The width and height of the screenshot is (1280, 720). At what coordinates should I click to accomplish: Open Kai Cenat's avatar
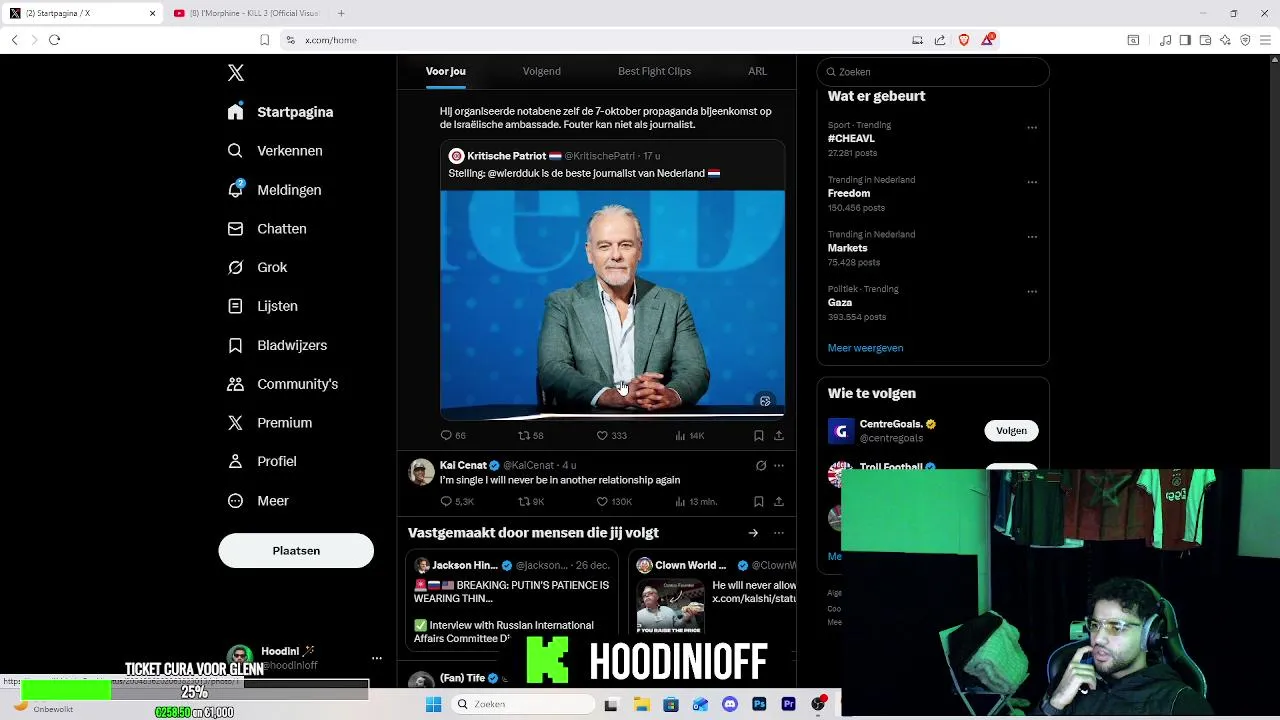coord(421,472)
